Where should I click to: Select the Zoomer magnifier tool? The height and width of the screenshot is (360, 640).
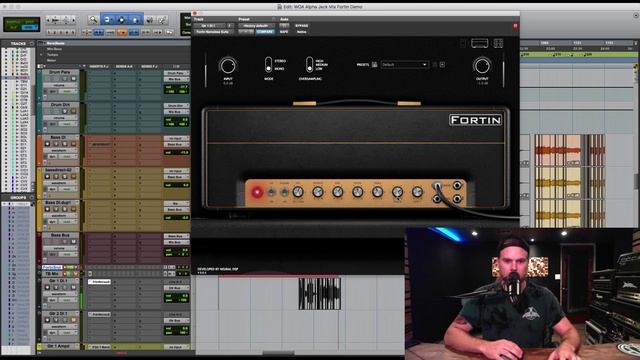coord(93,19)
